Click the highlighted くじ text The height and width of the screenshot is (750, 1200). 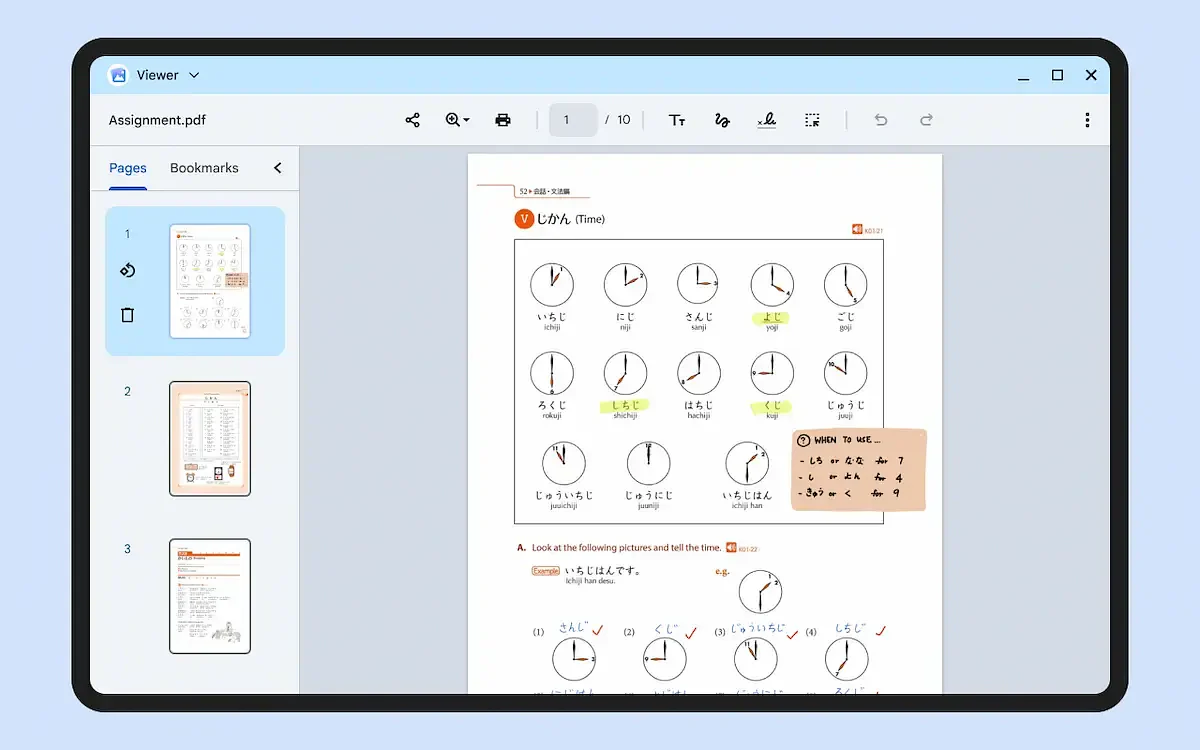click(771, 405)
